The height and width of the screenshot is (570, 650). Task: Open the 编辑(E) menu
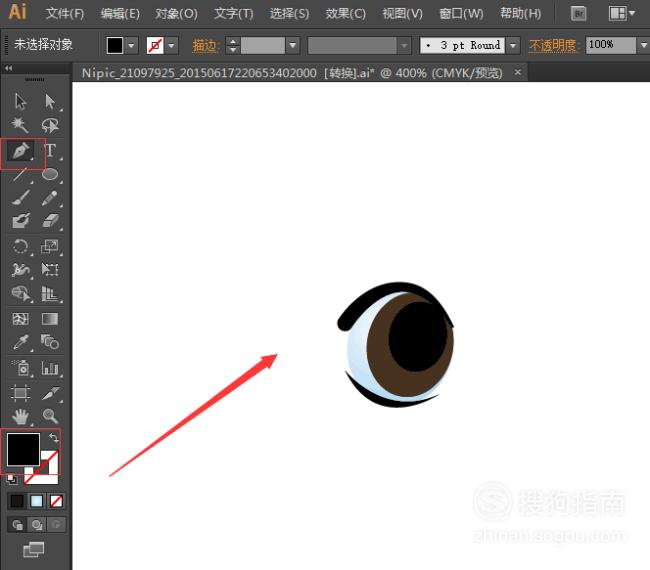click(x=120, y=14)
